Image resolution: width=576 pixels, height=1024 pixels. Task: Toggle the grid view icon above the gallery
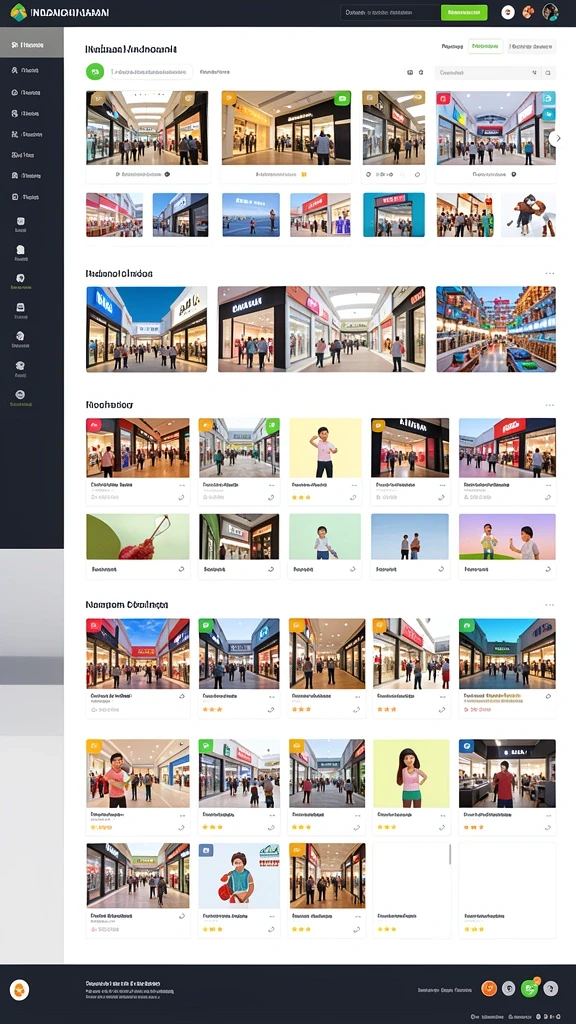pyautogui.click(x=410, y=72)
